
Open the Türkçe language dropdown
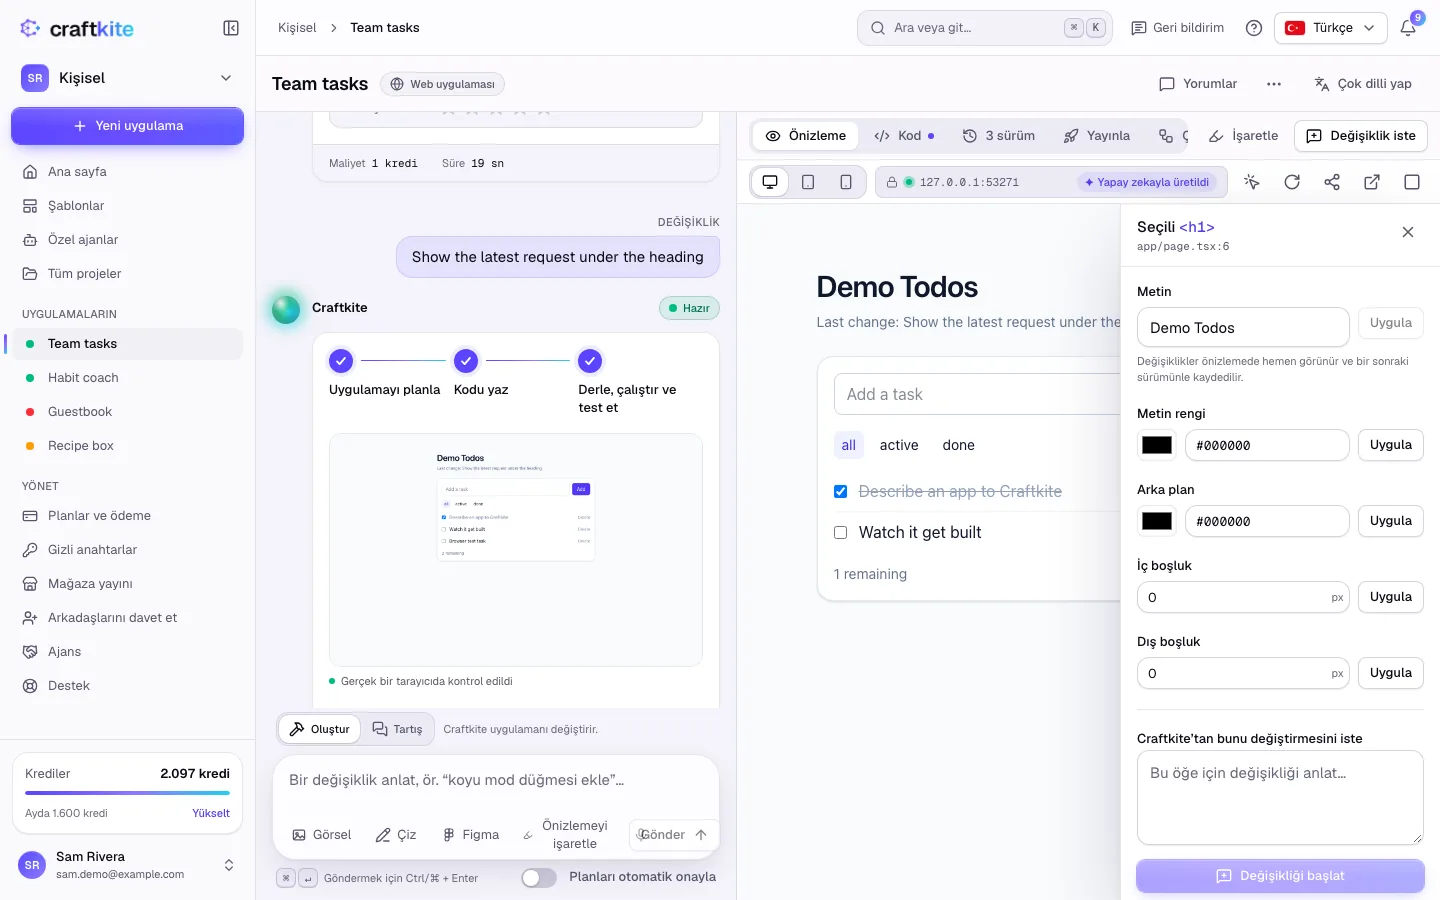pos(1331,28)
